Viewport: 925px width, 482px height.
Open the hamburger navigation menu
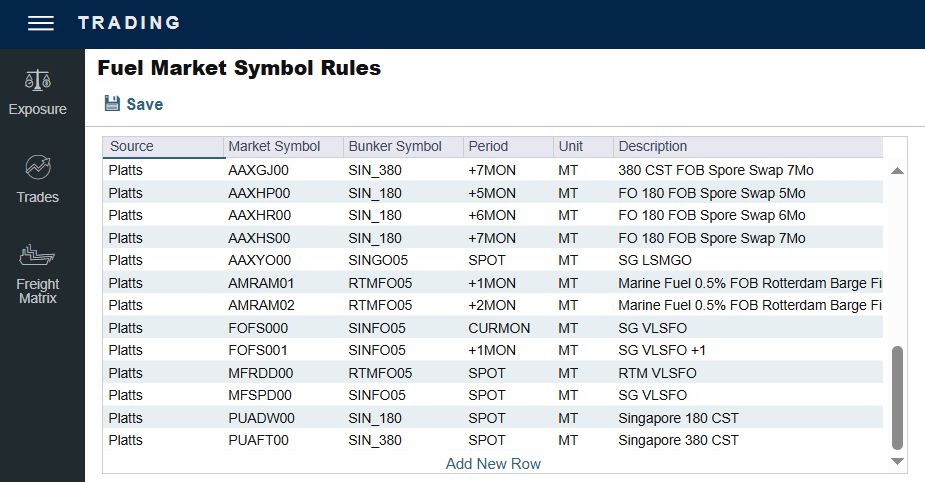40,23
